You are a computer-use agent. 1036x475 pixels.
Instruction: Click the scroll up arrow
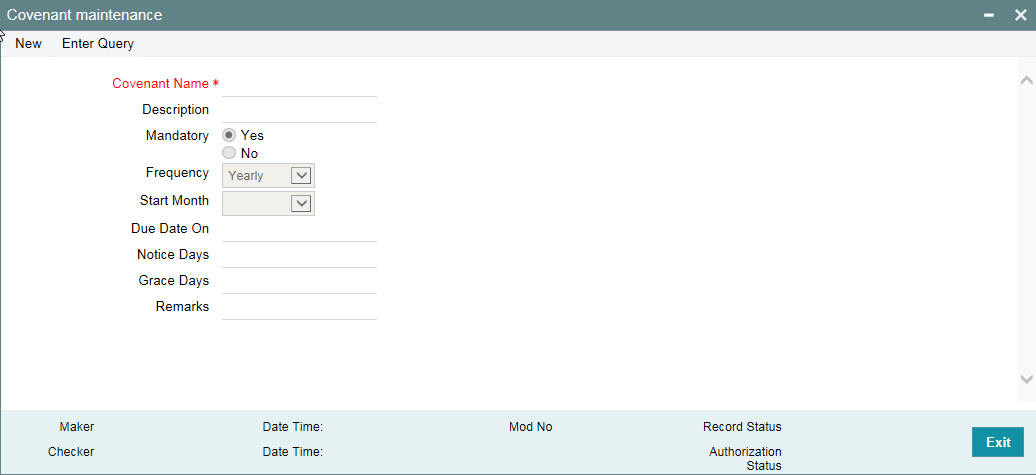pos(1026,81)
